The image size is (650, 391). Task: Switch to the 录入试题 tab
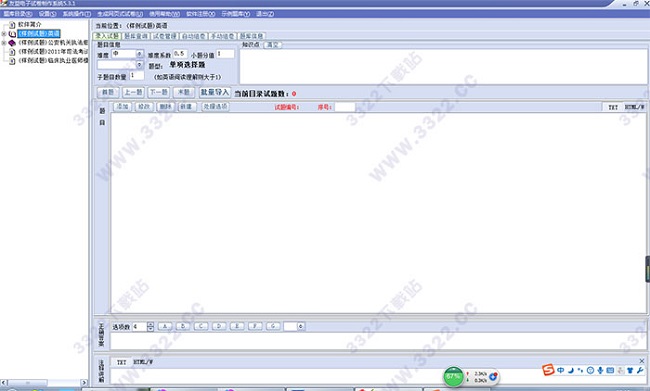107,36
